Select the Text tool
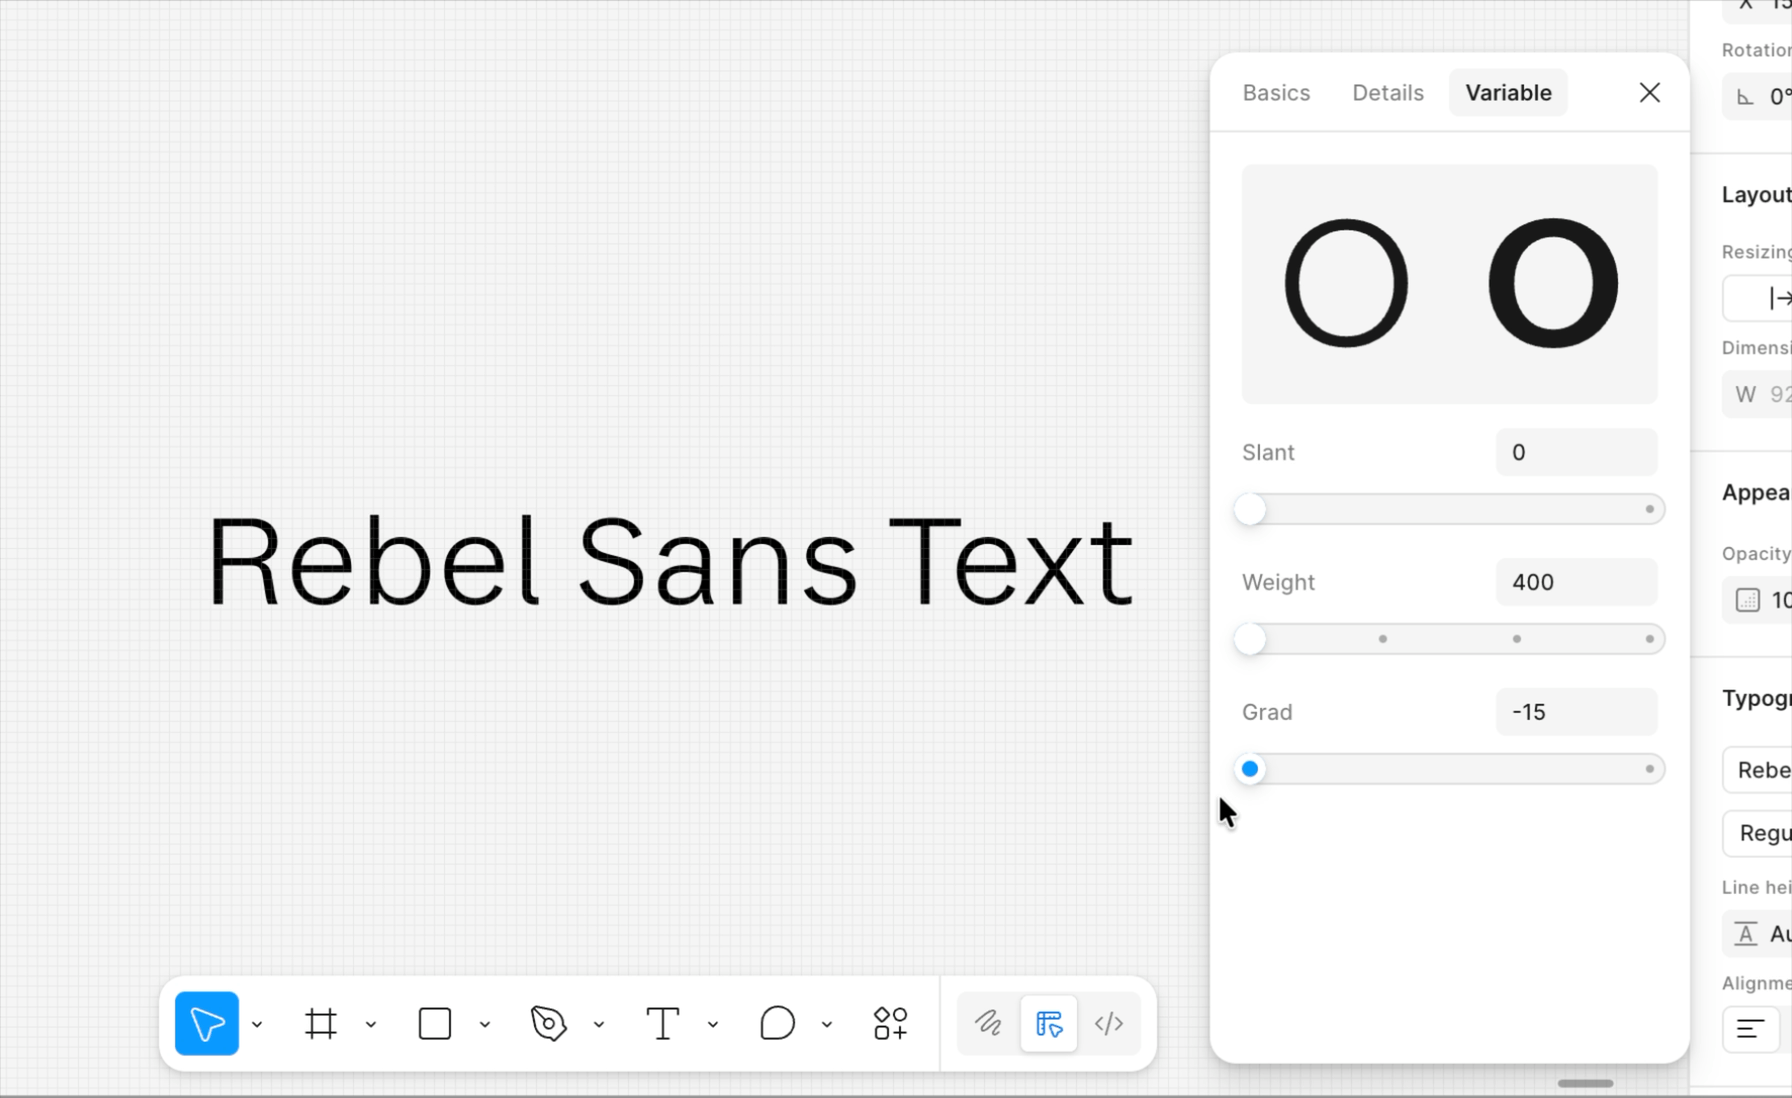The height and width of the screenshot is (1098, 1792). (x=662, y=1023)
